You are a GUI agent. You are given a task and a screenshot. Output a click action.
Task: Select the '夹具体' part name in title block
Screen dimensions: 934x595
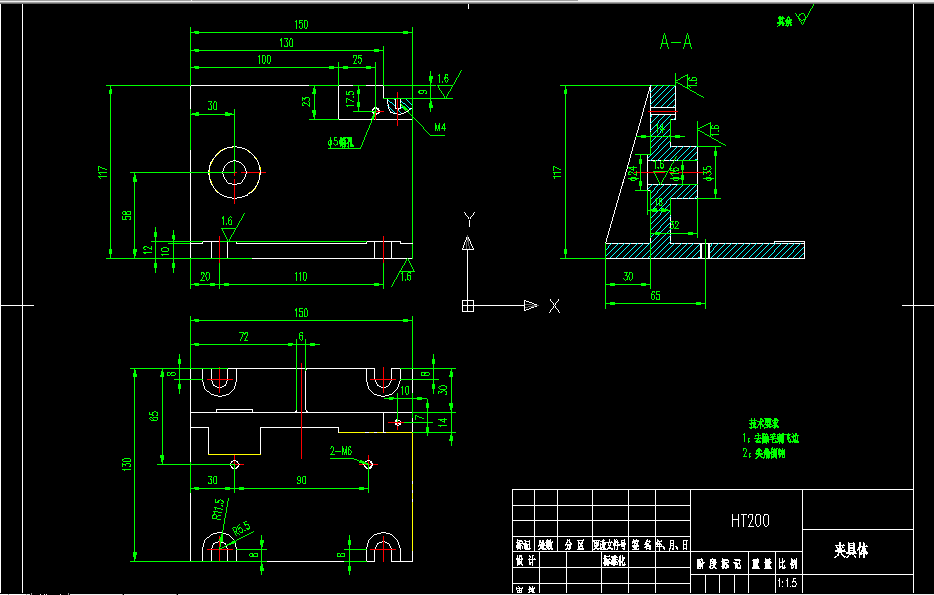[x=851, y=551]
